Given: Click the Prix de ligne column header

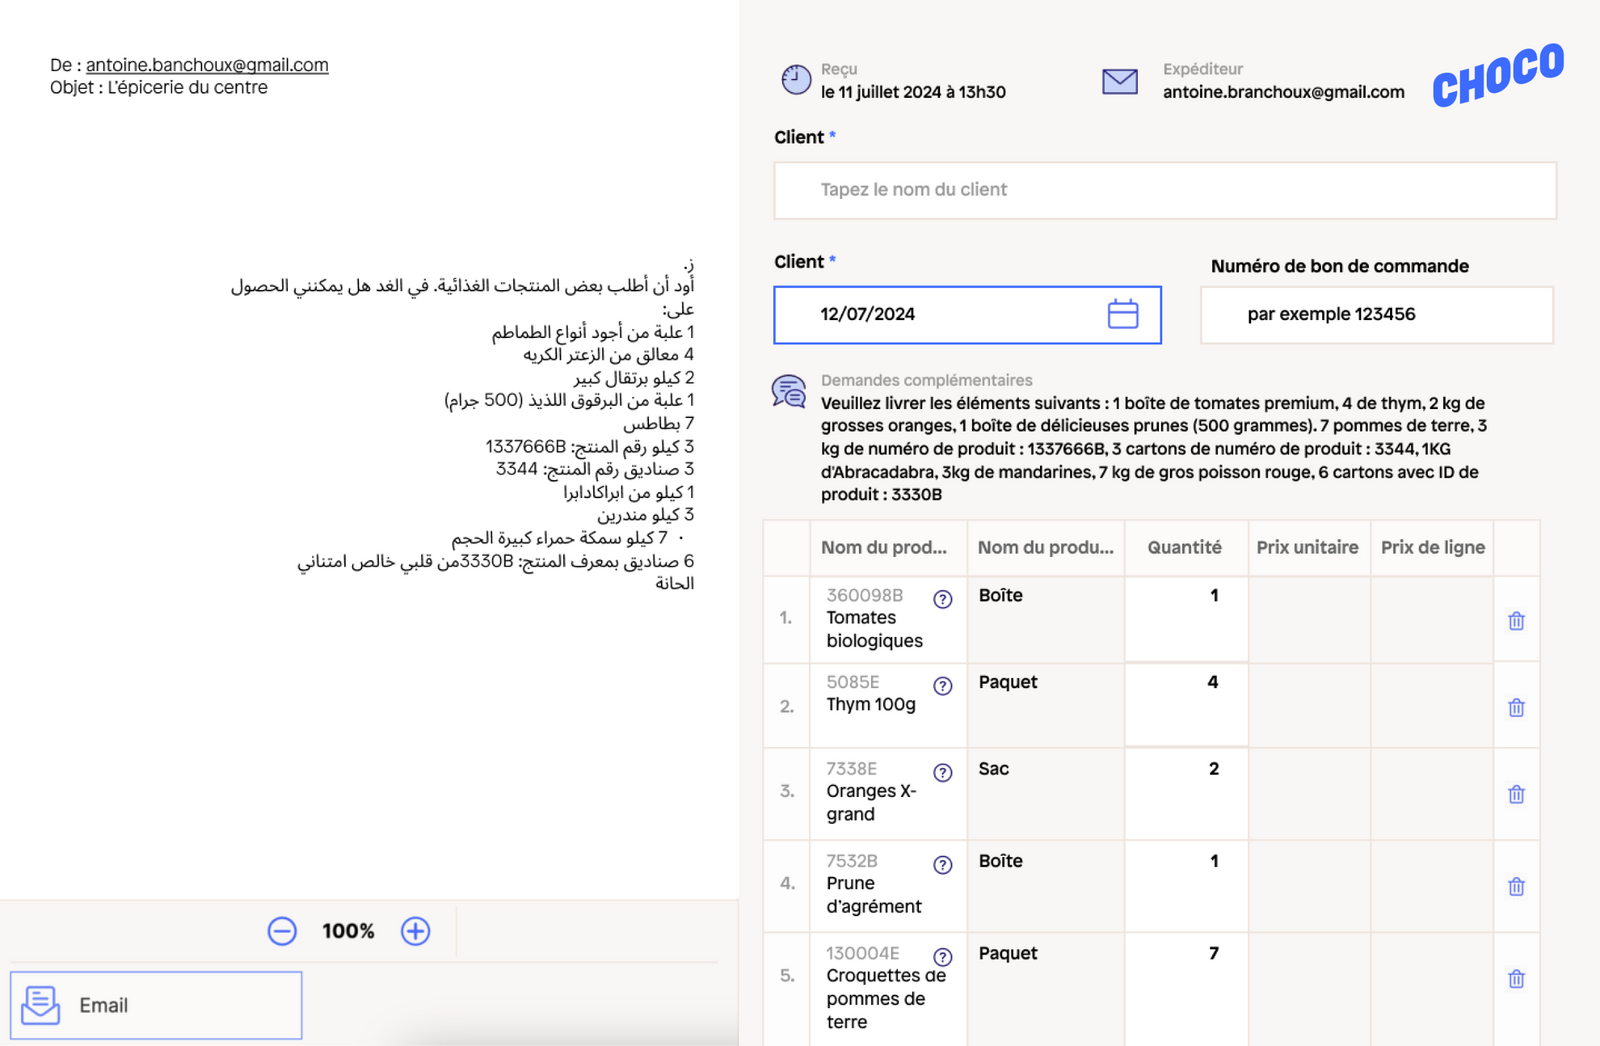Looking at the screenshot, I should coord(1432,547).
